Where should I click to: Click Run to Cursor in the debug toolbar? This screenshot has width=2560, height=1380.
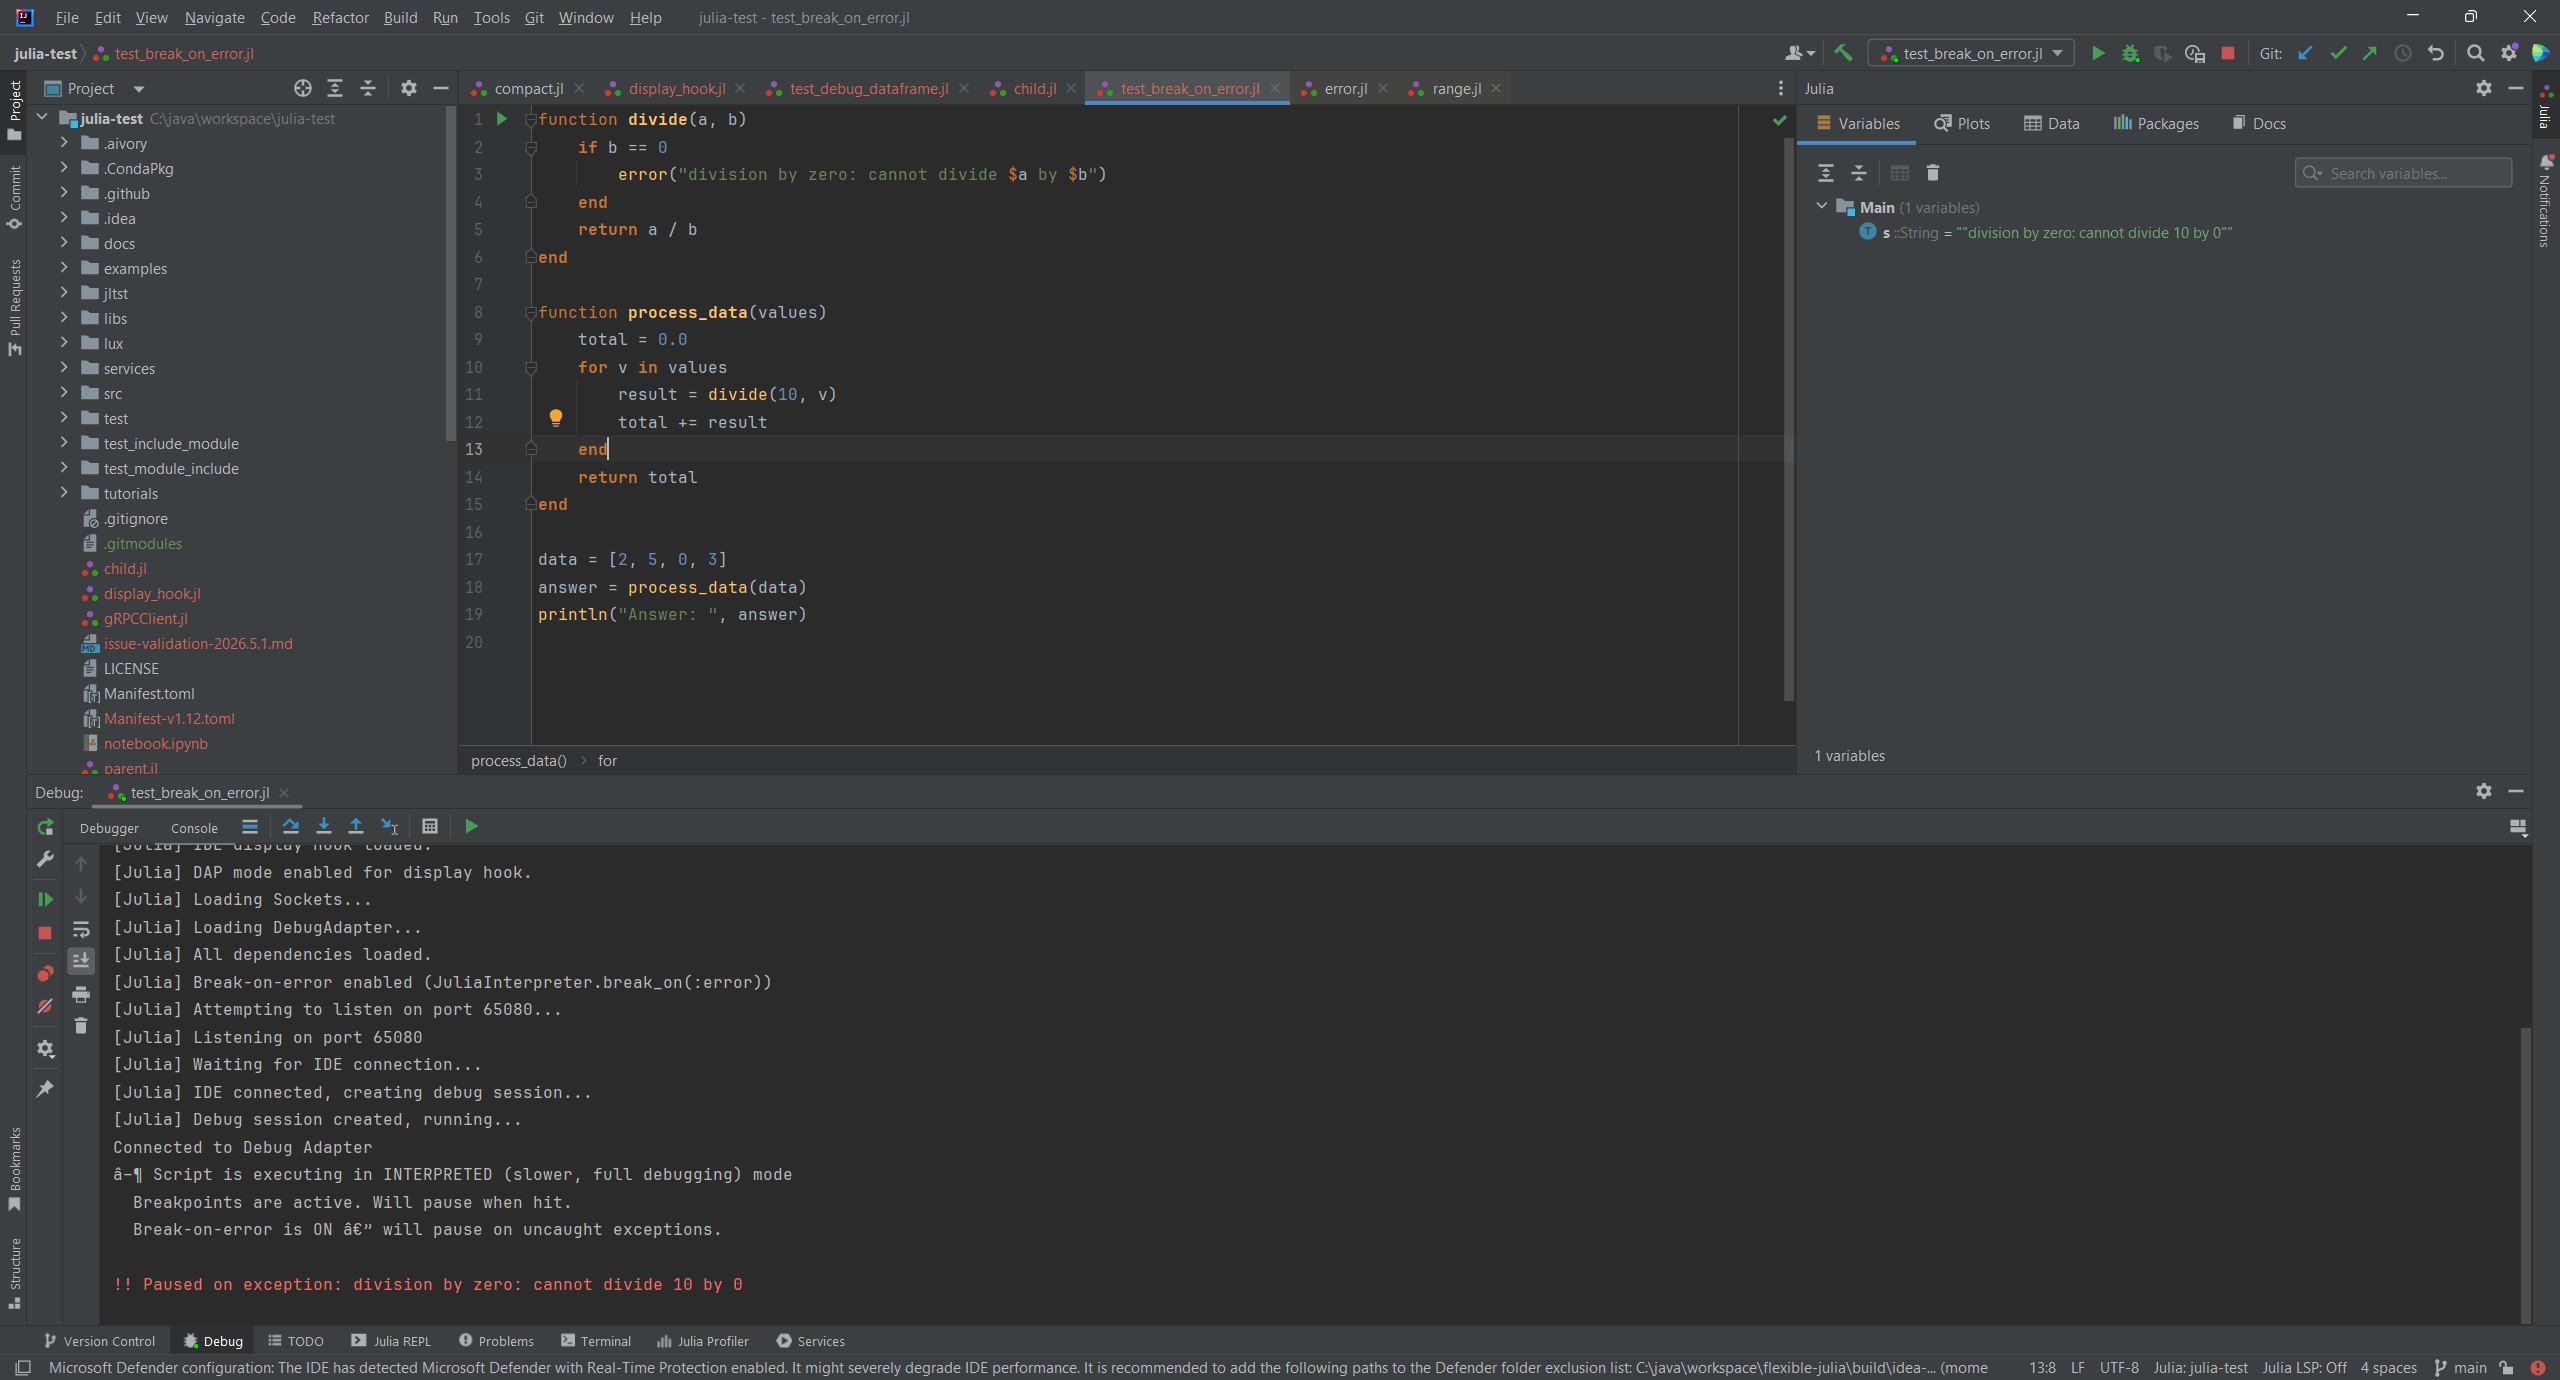coord(390,826)
